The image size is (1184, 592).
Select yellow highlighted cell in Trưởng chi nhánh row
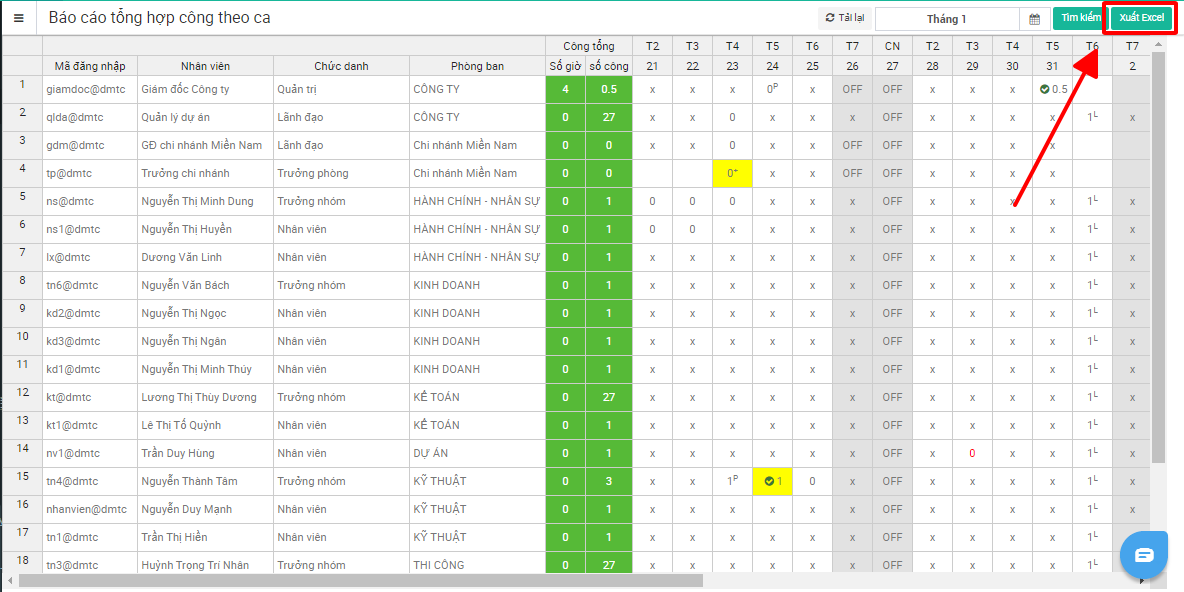coord(732,173)
